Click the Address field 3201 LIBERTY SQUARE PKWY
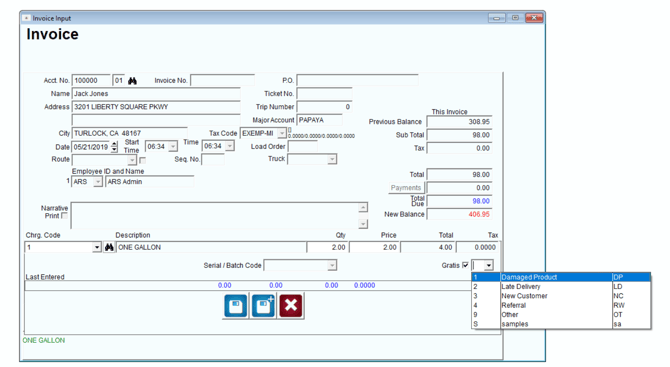The width and height of the screenshot is (670, 367). tap(156, 107)
